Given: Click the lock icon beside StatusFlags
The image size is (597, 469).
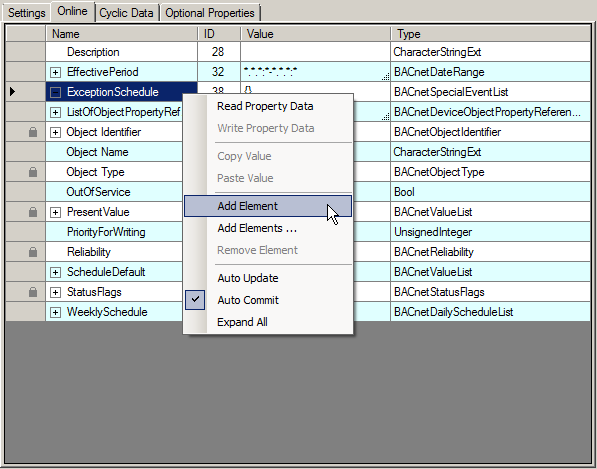Looking at the screenshot, I should (33, 292).
